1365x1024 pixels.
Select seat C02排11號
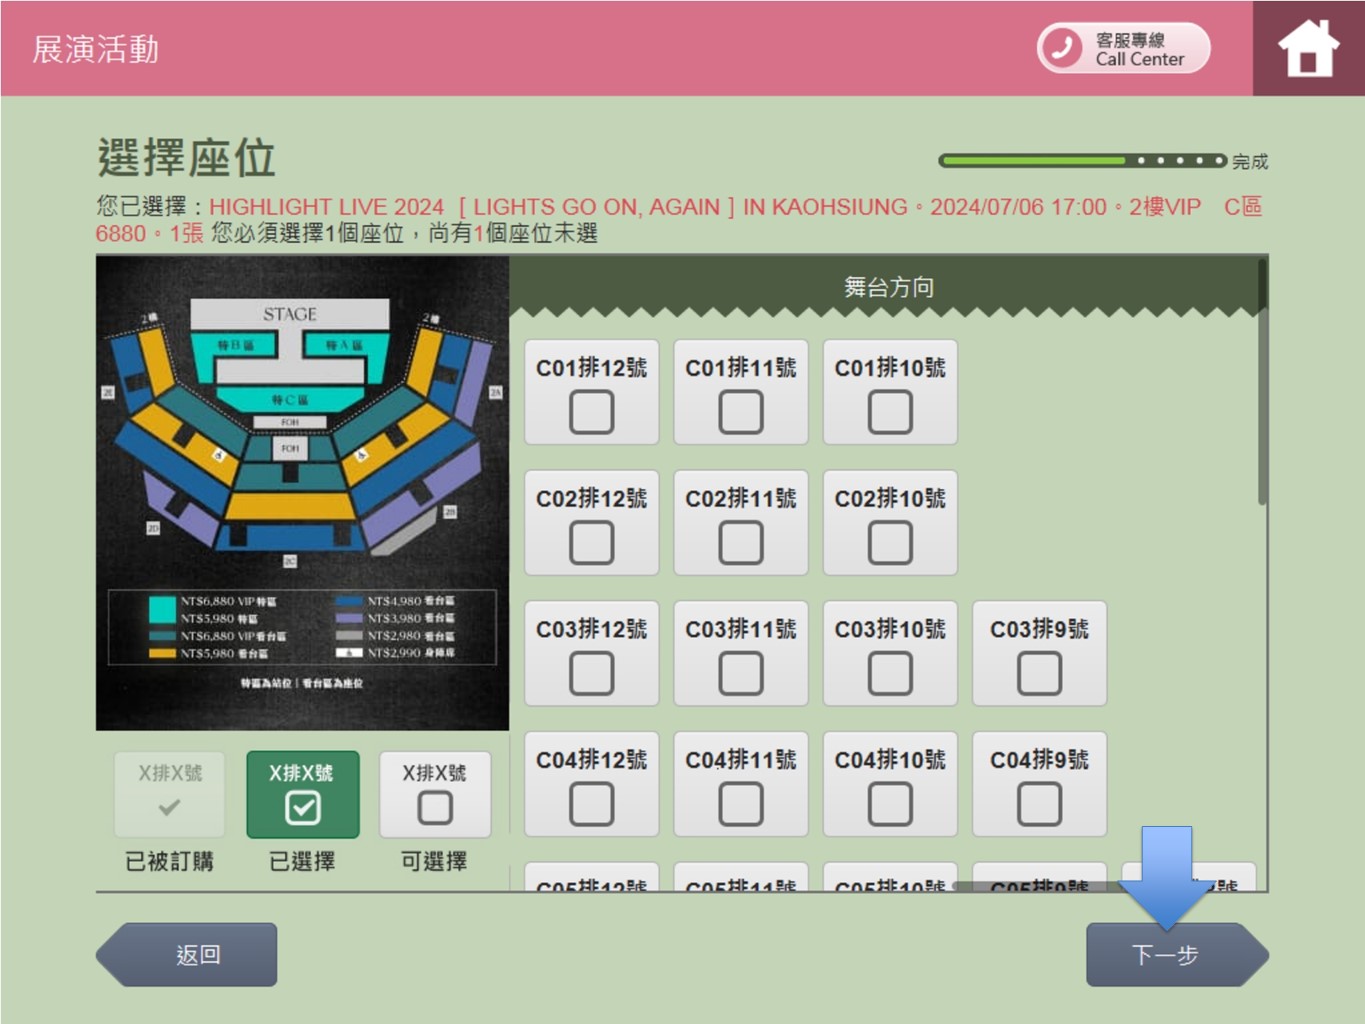[741, 523]
